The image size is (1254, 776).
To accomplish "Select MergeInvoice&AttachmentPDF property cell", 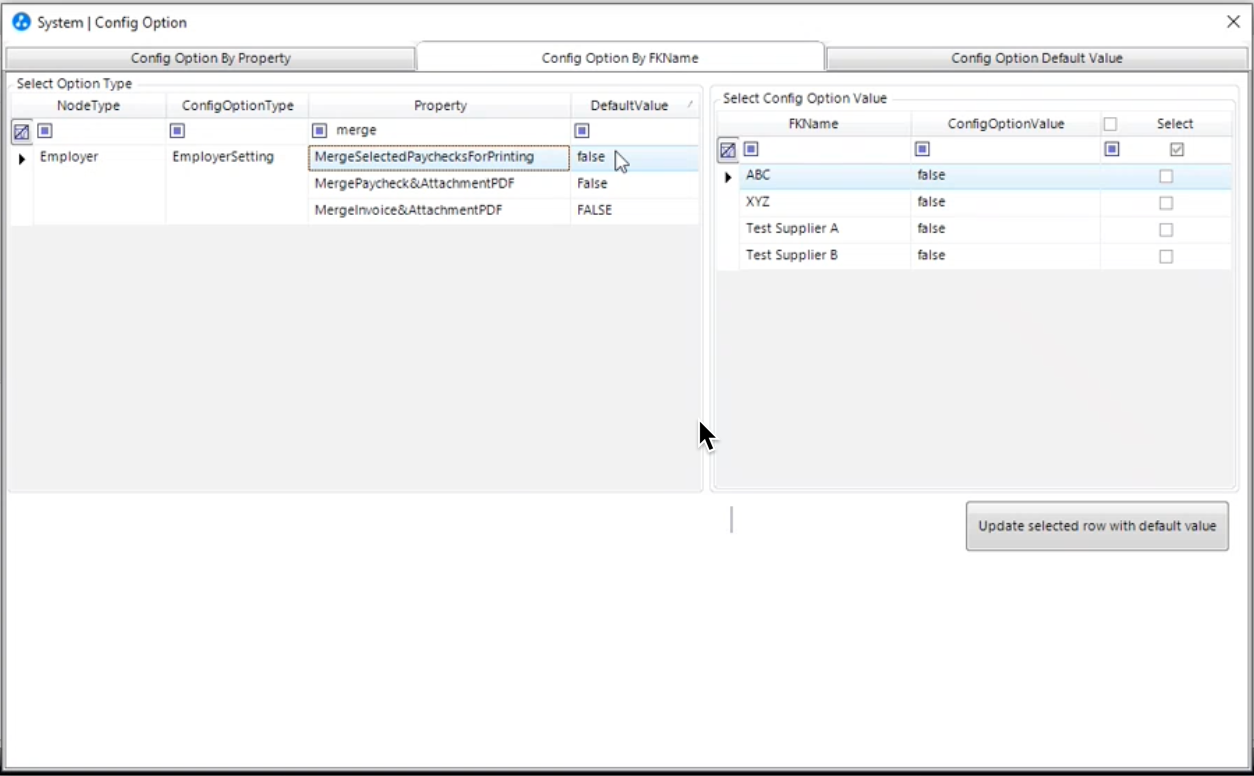I will click(x=439, y=210).
